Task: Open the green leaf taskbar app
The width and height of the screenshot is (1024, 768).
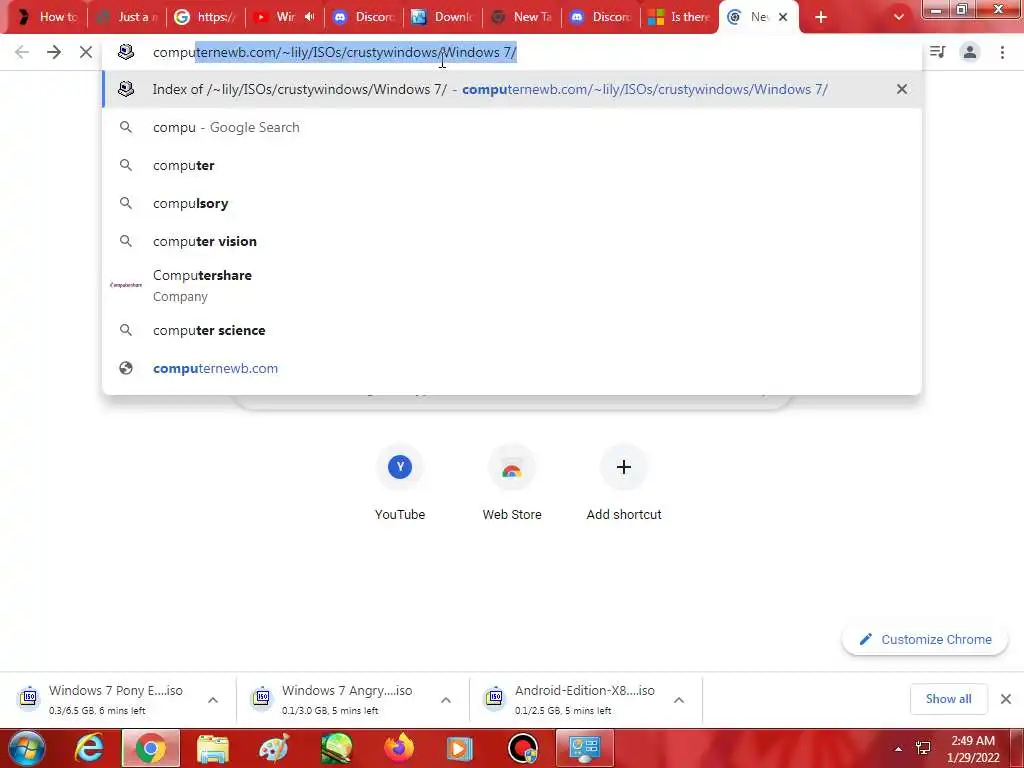Action: click(336, 748)
